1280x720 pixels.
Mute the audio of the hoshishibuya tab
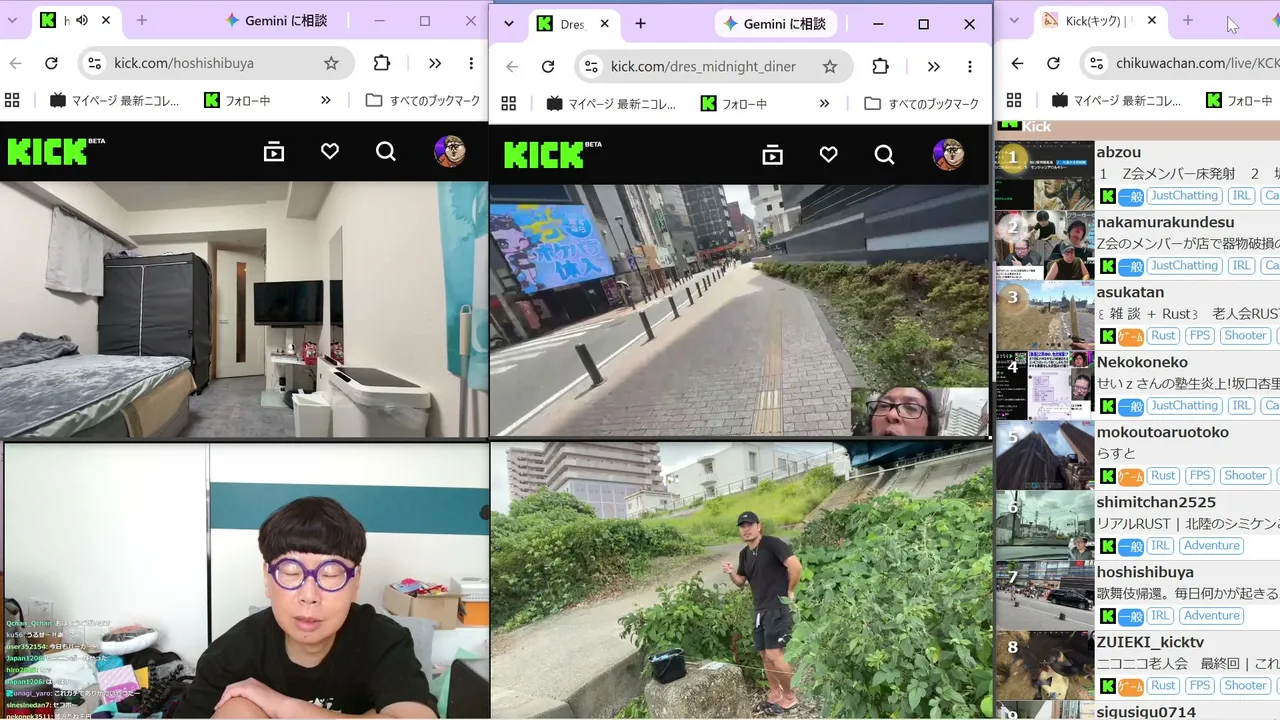tap(82, 20)
